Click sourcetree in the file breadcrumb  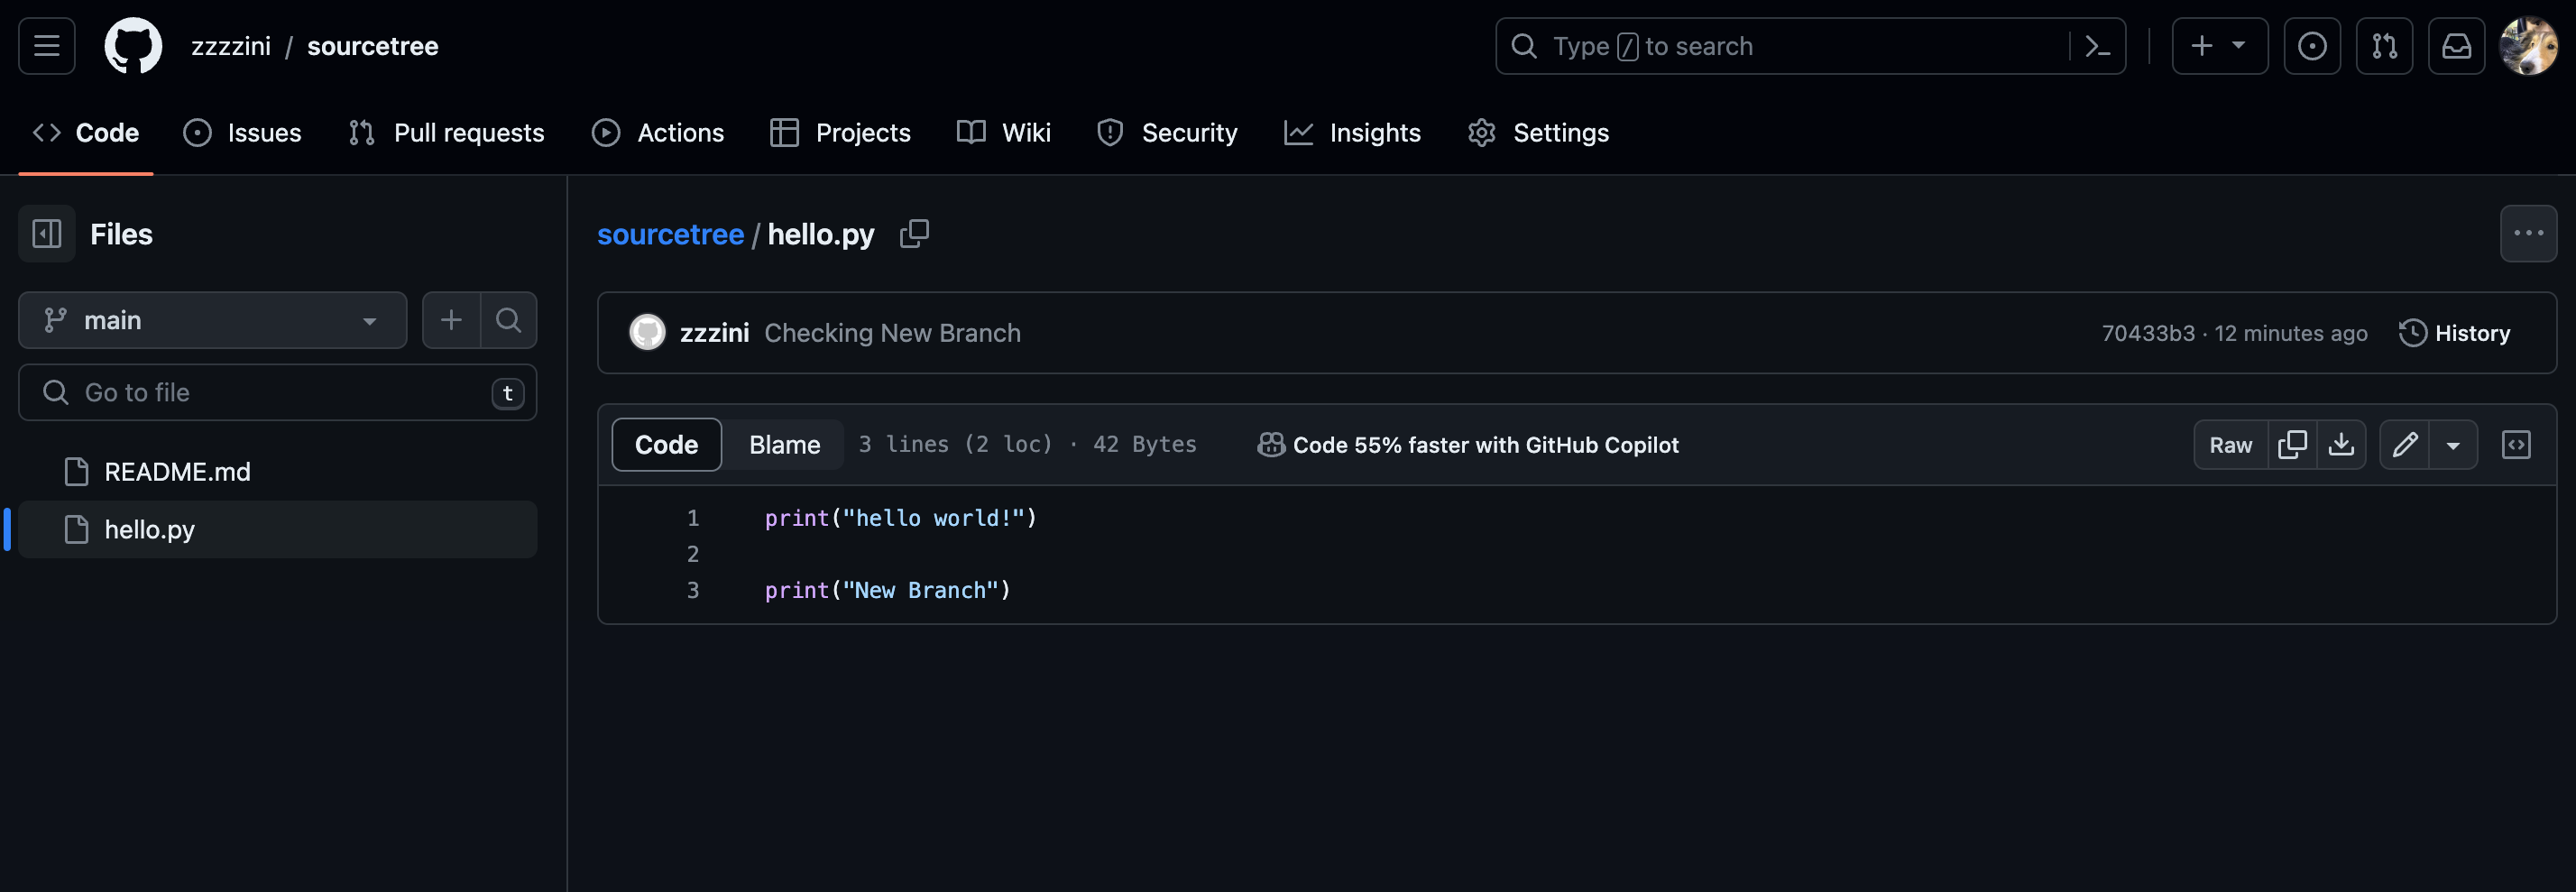[670, 234]
